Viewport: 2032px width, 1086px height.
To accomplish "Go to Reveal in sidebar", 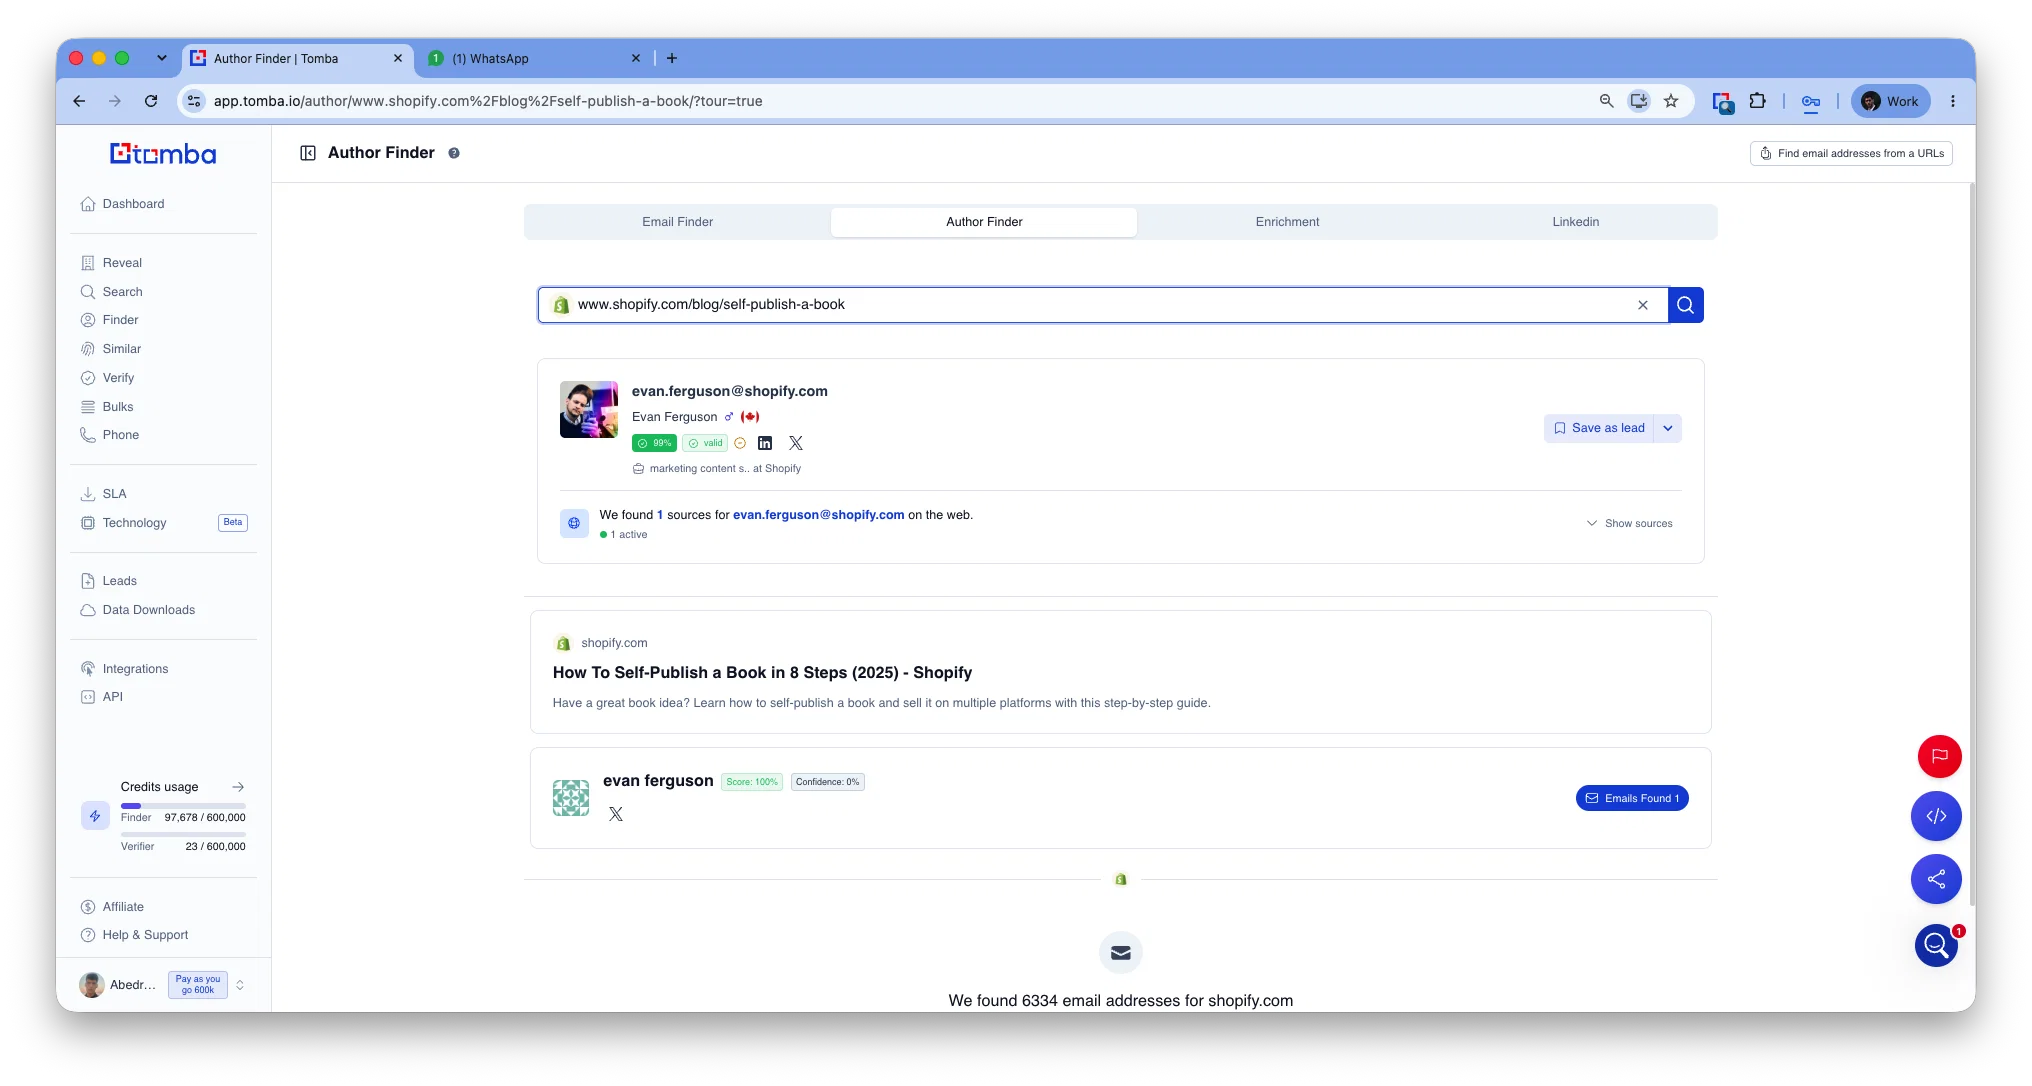I will [x=122, y=263].
